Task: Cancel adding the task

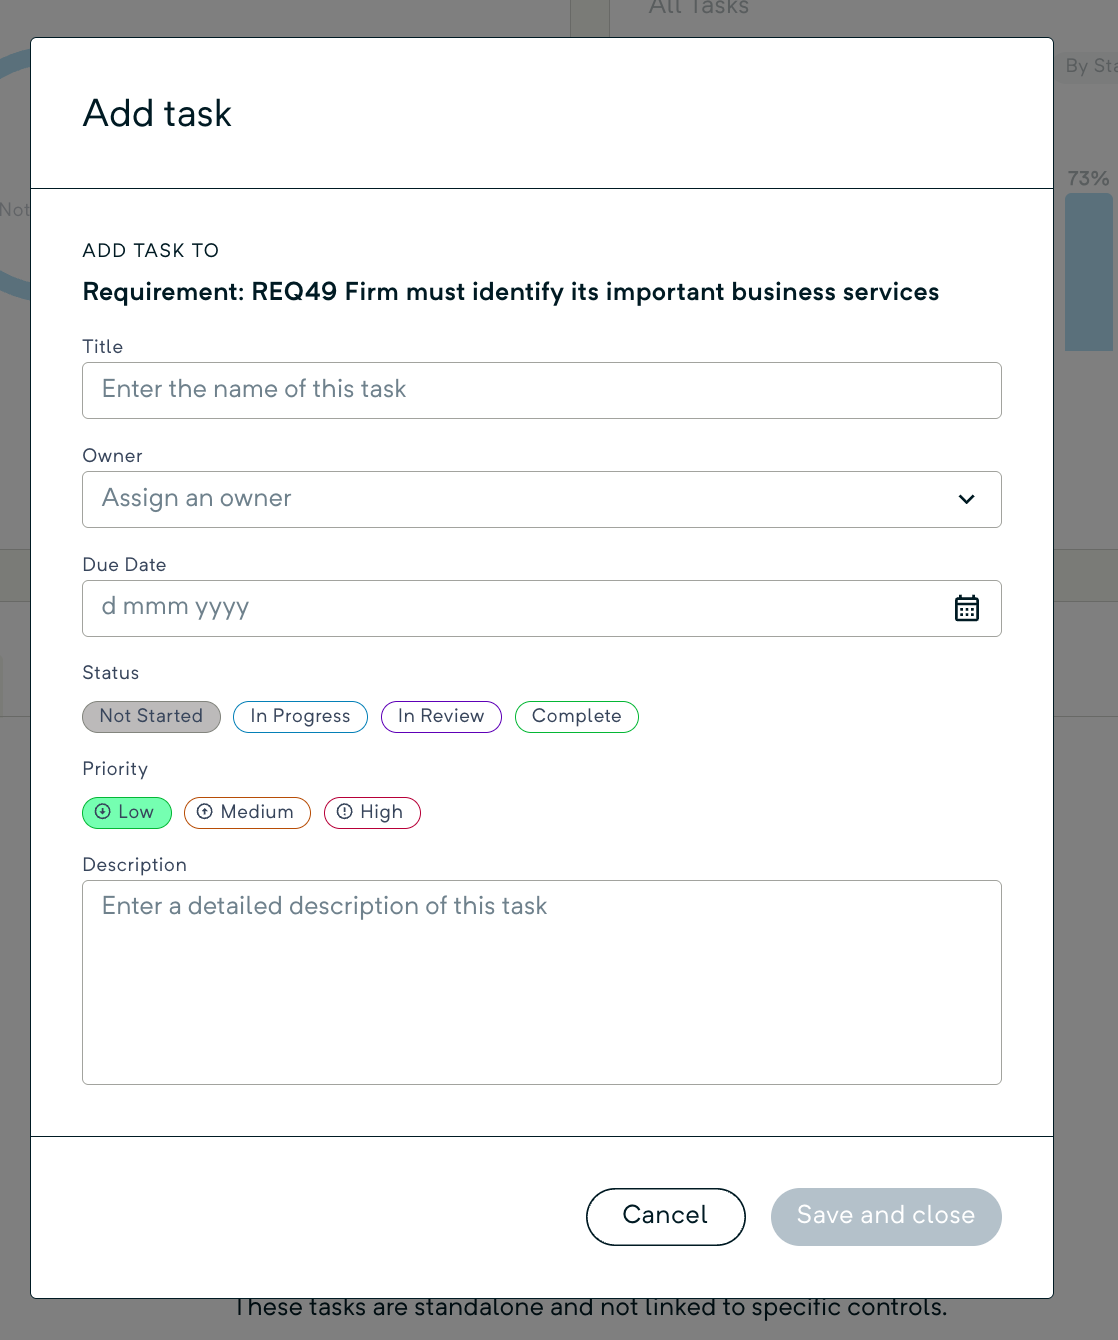Action: point(665,1216)
